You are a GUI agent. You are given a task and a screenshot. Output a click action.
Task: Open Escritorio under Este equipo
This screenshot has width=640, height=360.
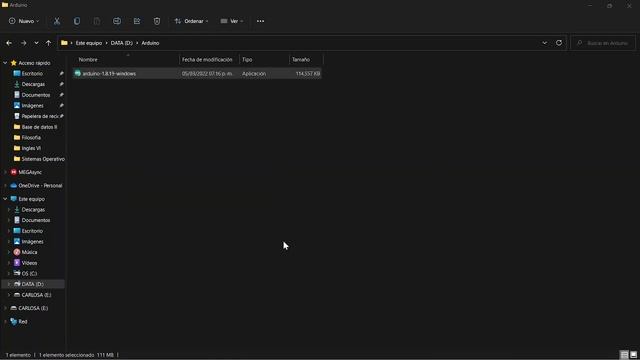click(32, 231)
